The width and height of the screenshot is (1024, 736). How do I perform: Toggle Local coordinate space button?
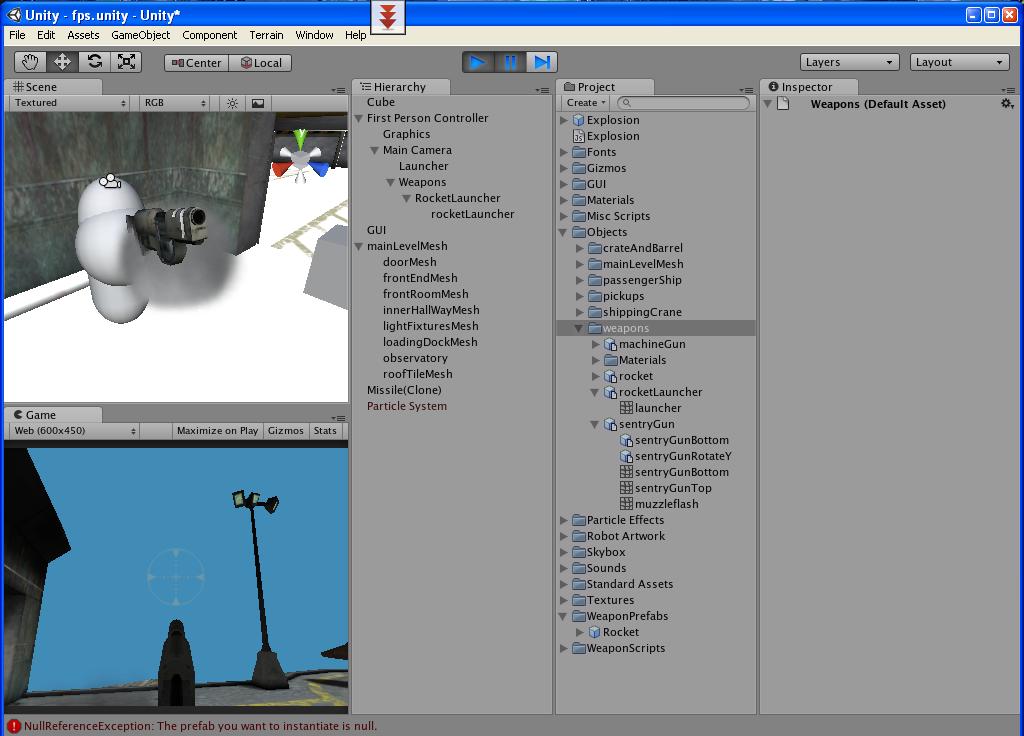(x=261, y=63)
